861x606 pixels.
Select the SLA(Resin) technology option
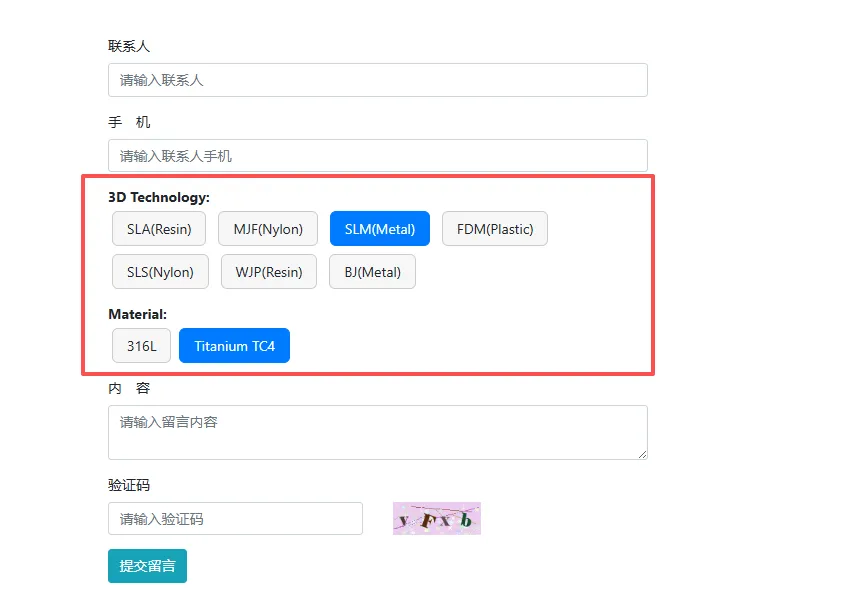[159, 229]
